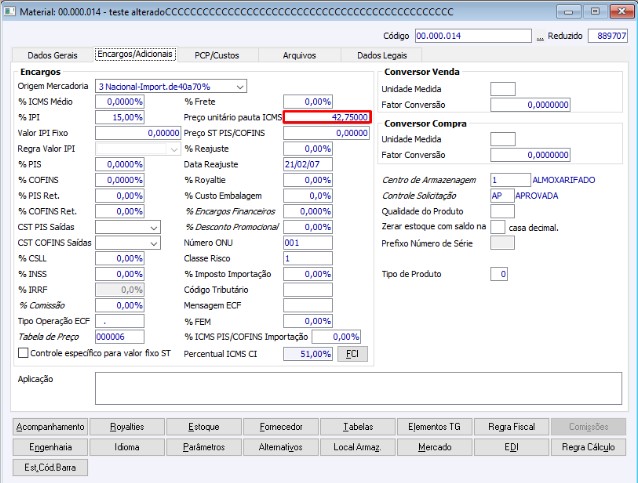Screen dimensions: 638x483
Task: Click the FCI button
Action: point(352,354)
